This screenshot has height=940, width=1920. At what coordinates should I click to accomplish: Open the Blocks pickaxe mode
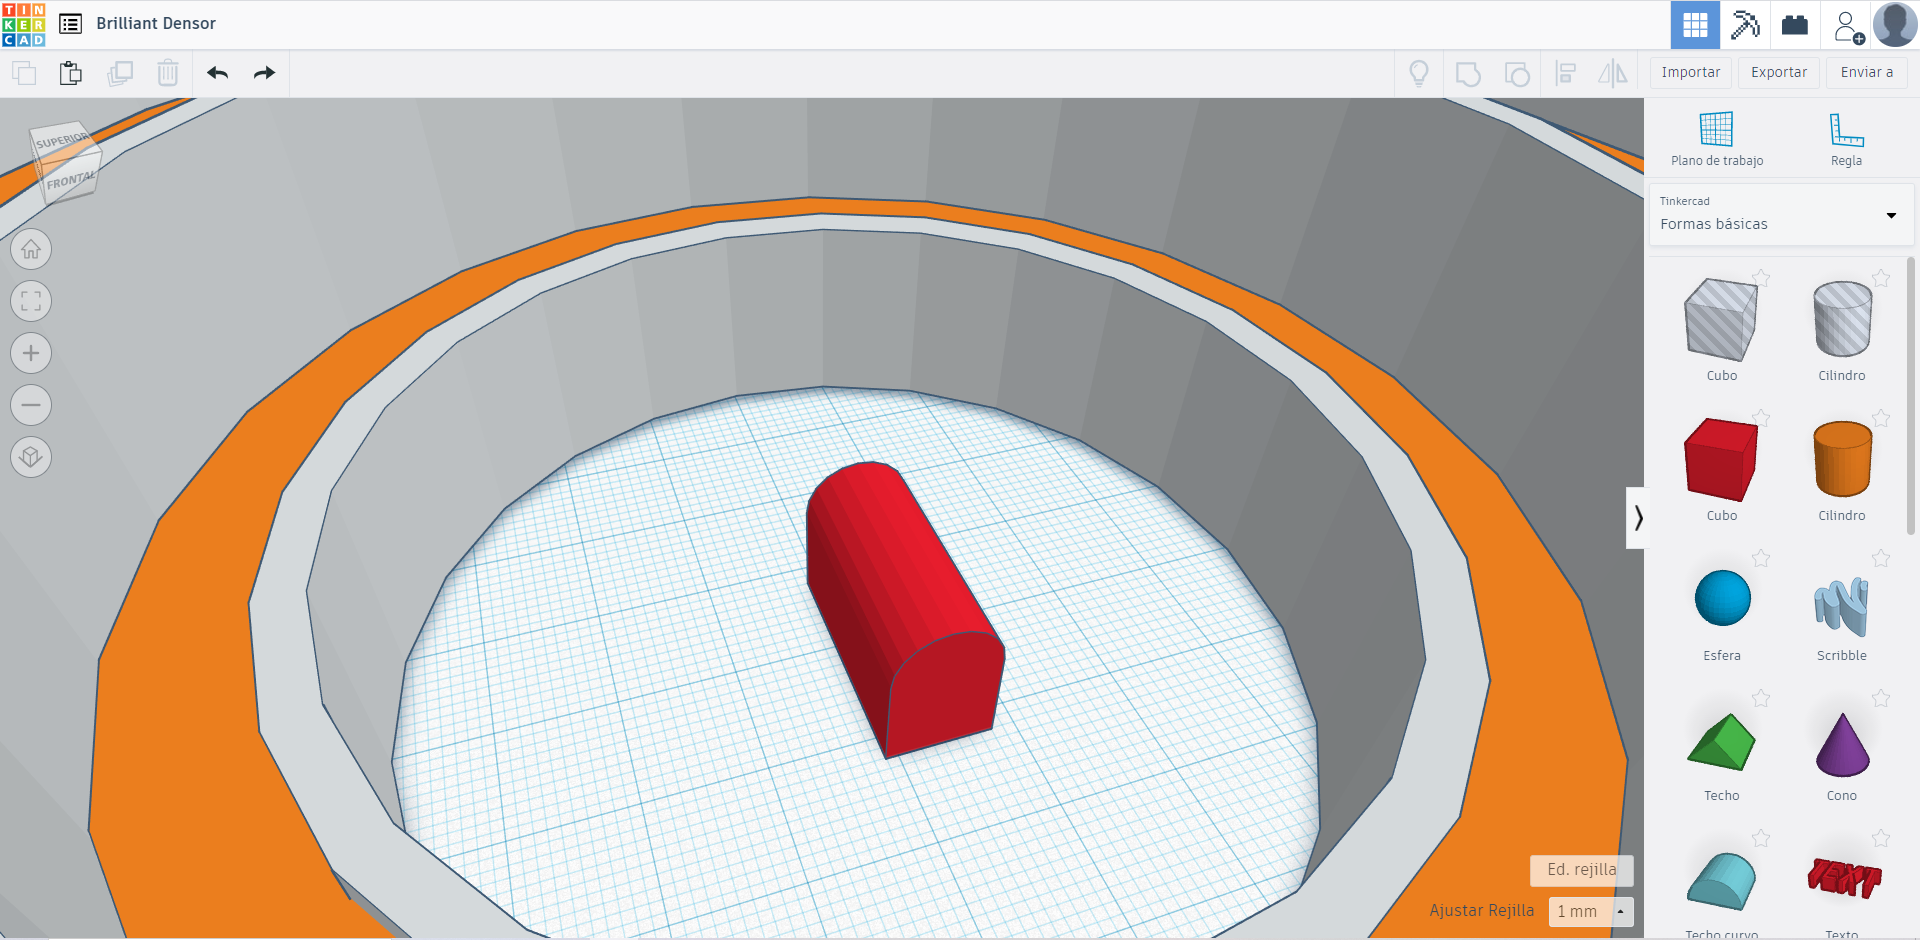pos(1745,25)
